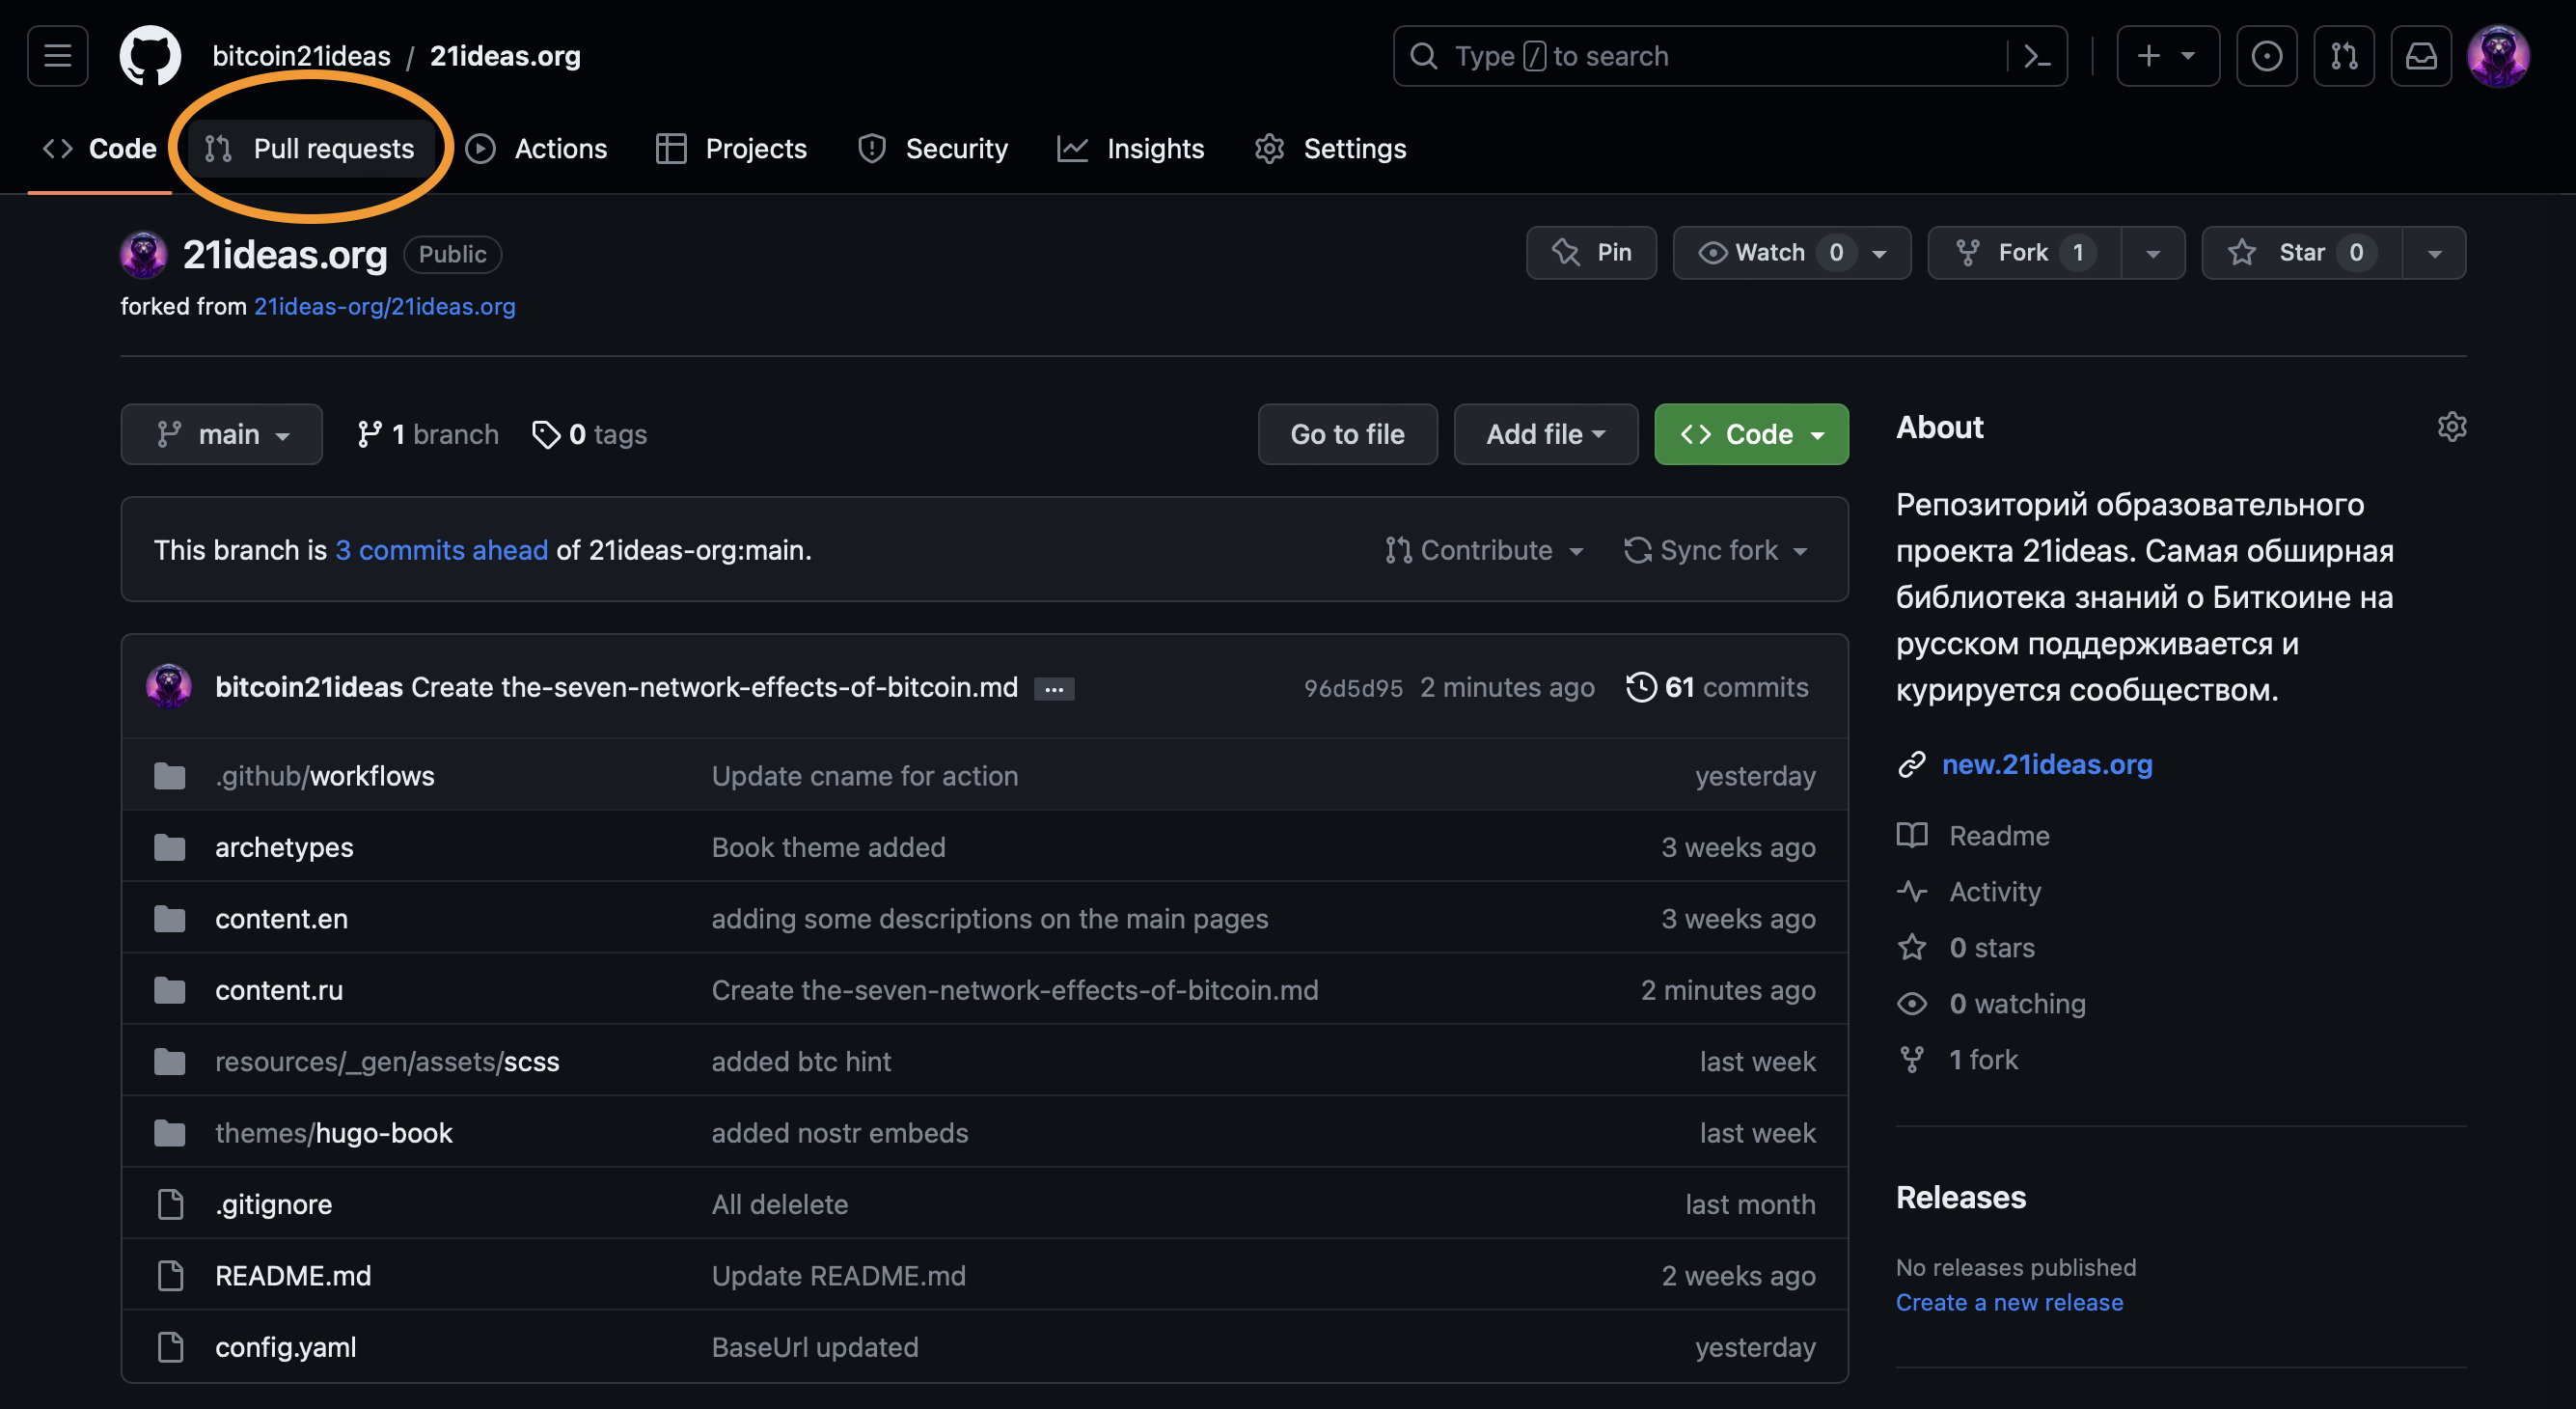Viewport: 2576px width, 1409px height.
Task: Click the GitHub Octocat logo
Action: click(x=150, y=56)
